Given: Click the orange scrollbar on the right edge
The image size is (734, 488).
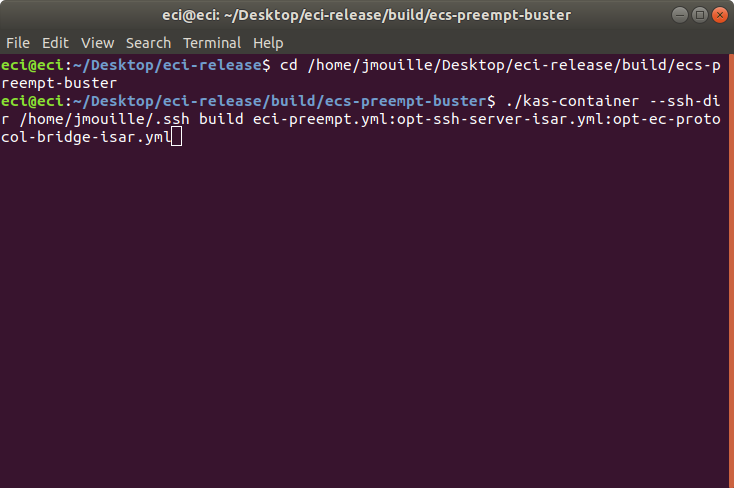Looking at the screenshot, I should click(x=731, y=271).
